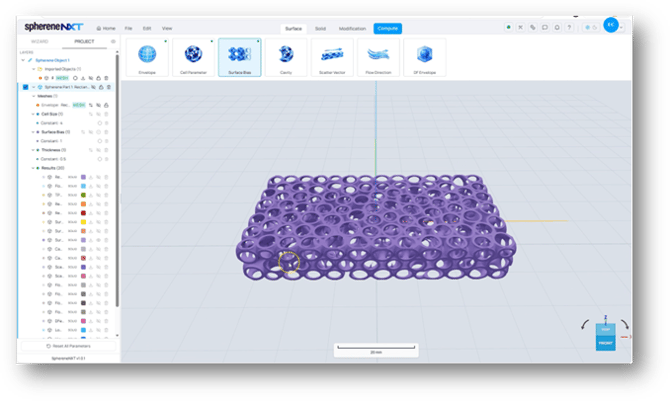Toggle eye icon beside PROJECT tab
The image size is (670, 401).
[x=113, y=41]
